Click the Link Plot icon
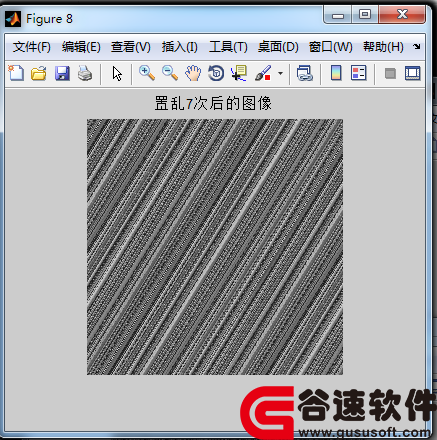This screenshot has width=437, height=440. click(305, 73)
